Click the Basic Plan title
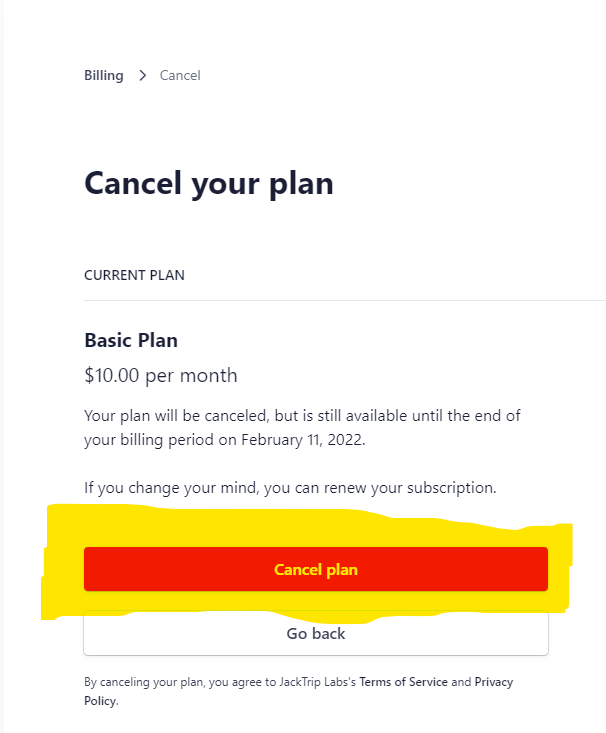606x733 pixels. point(131,340)
